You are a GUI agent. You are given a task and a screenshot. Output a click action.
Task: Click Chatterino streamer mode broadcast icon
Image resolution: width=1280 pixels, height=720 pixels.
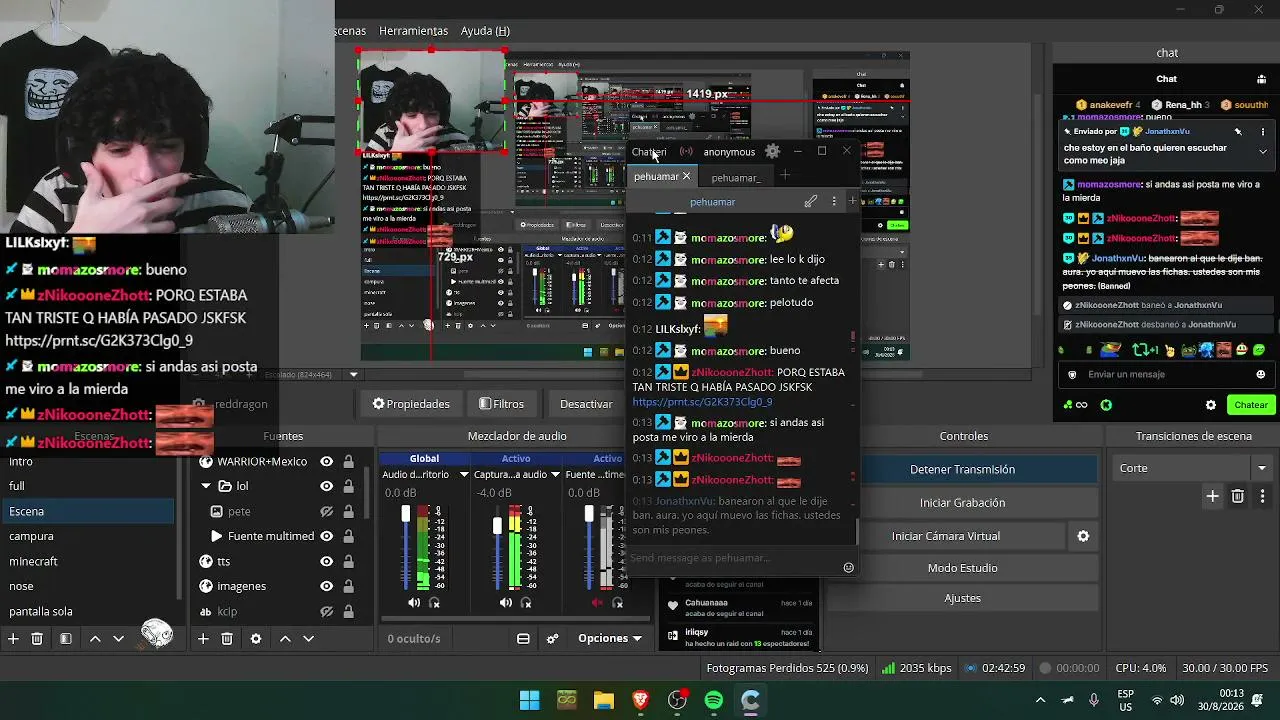(x=686, y=152)
